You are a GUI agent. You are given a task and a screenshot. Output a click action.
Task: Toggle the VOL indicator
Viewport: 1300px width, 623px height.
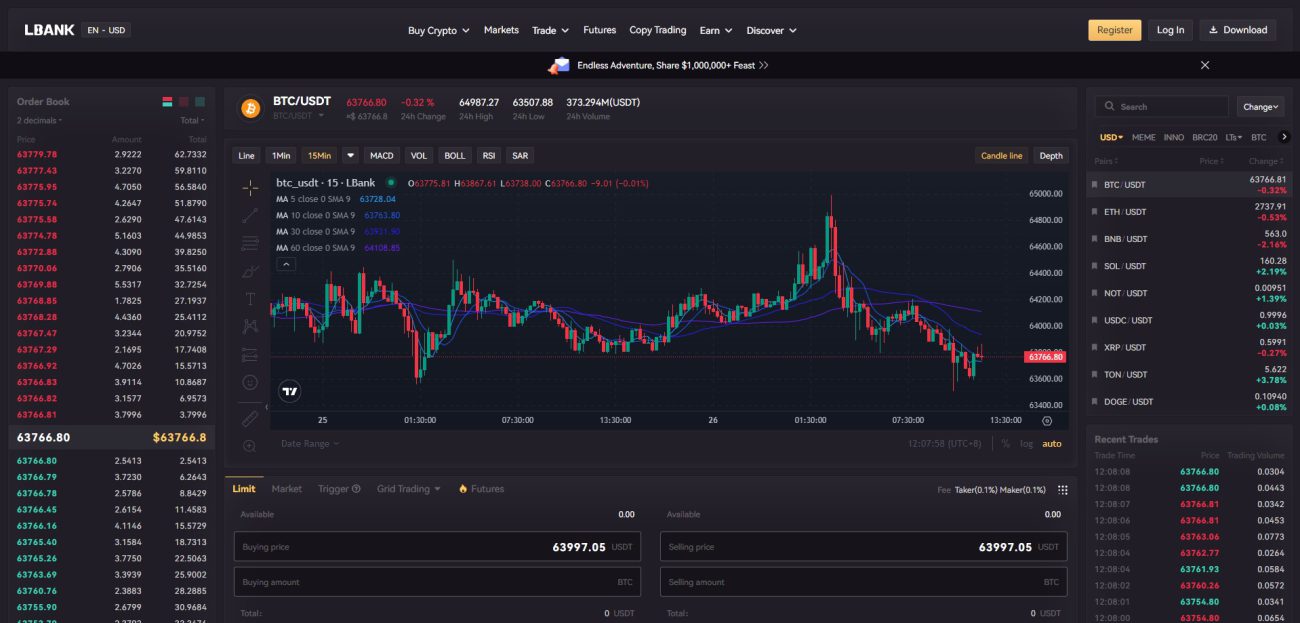(x=418, y=156)
